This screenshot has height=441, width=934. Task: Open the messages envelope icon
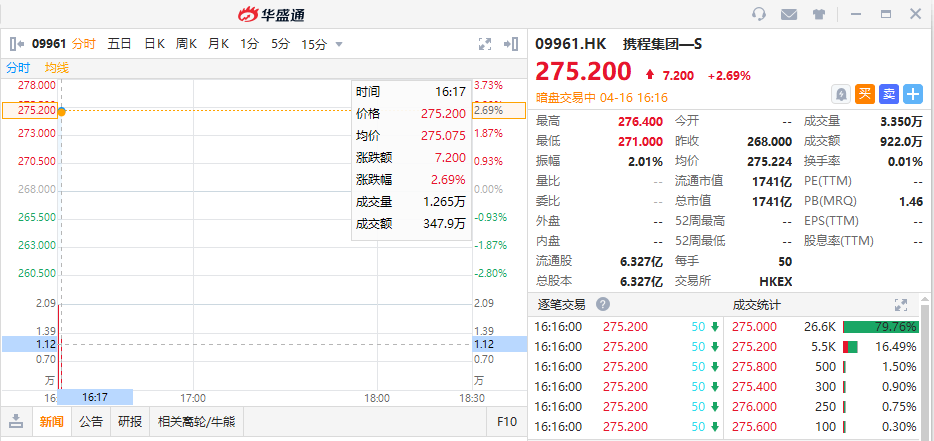(x=789, y=14)
